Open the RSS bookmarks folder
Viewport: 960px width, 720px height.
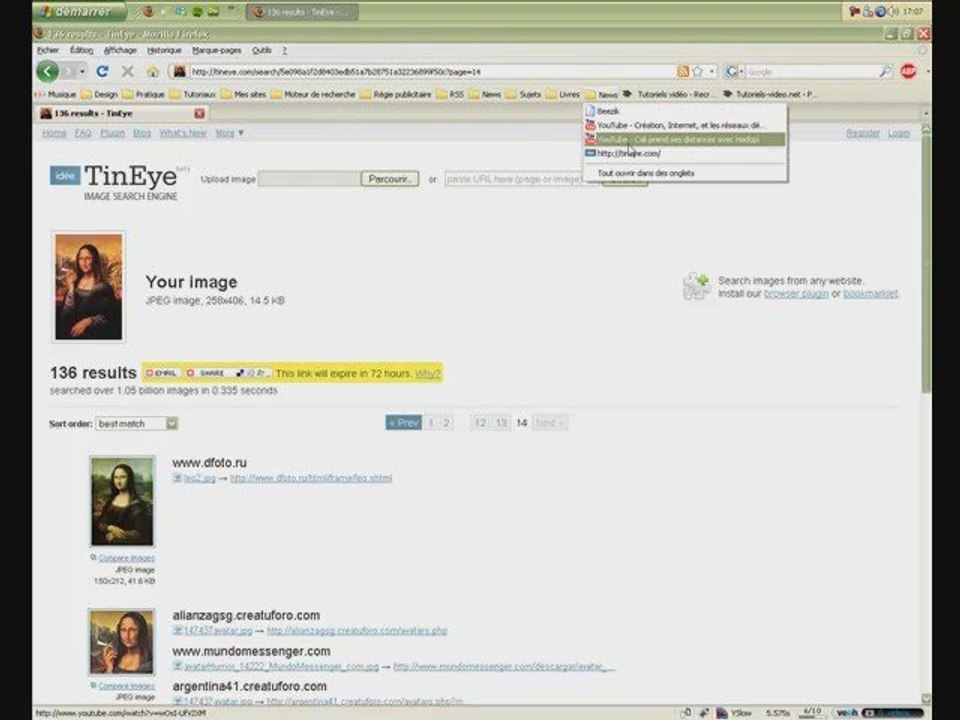(x=451, y=94)
